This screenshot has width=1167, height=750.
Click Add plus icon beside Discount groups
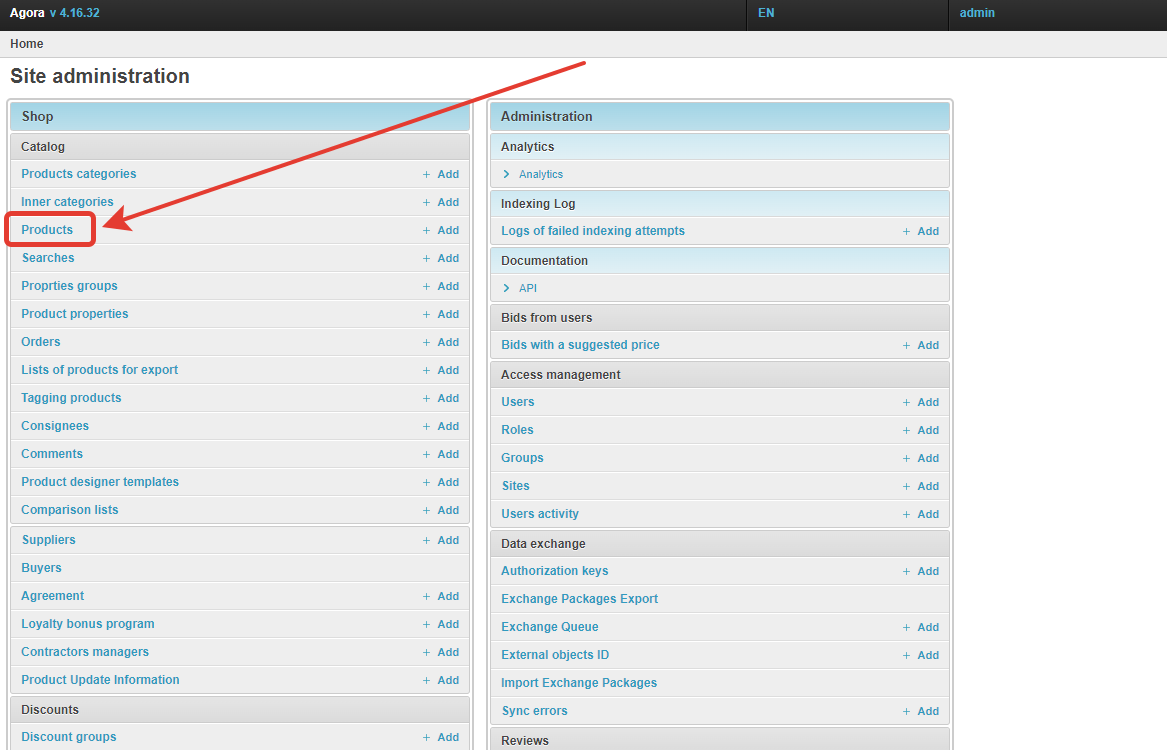[426, 737]
